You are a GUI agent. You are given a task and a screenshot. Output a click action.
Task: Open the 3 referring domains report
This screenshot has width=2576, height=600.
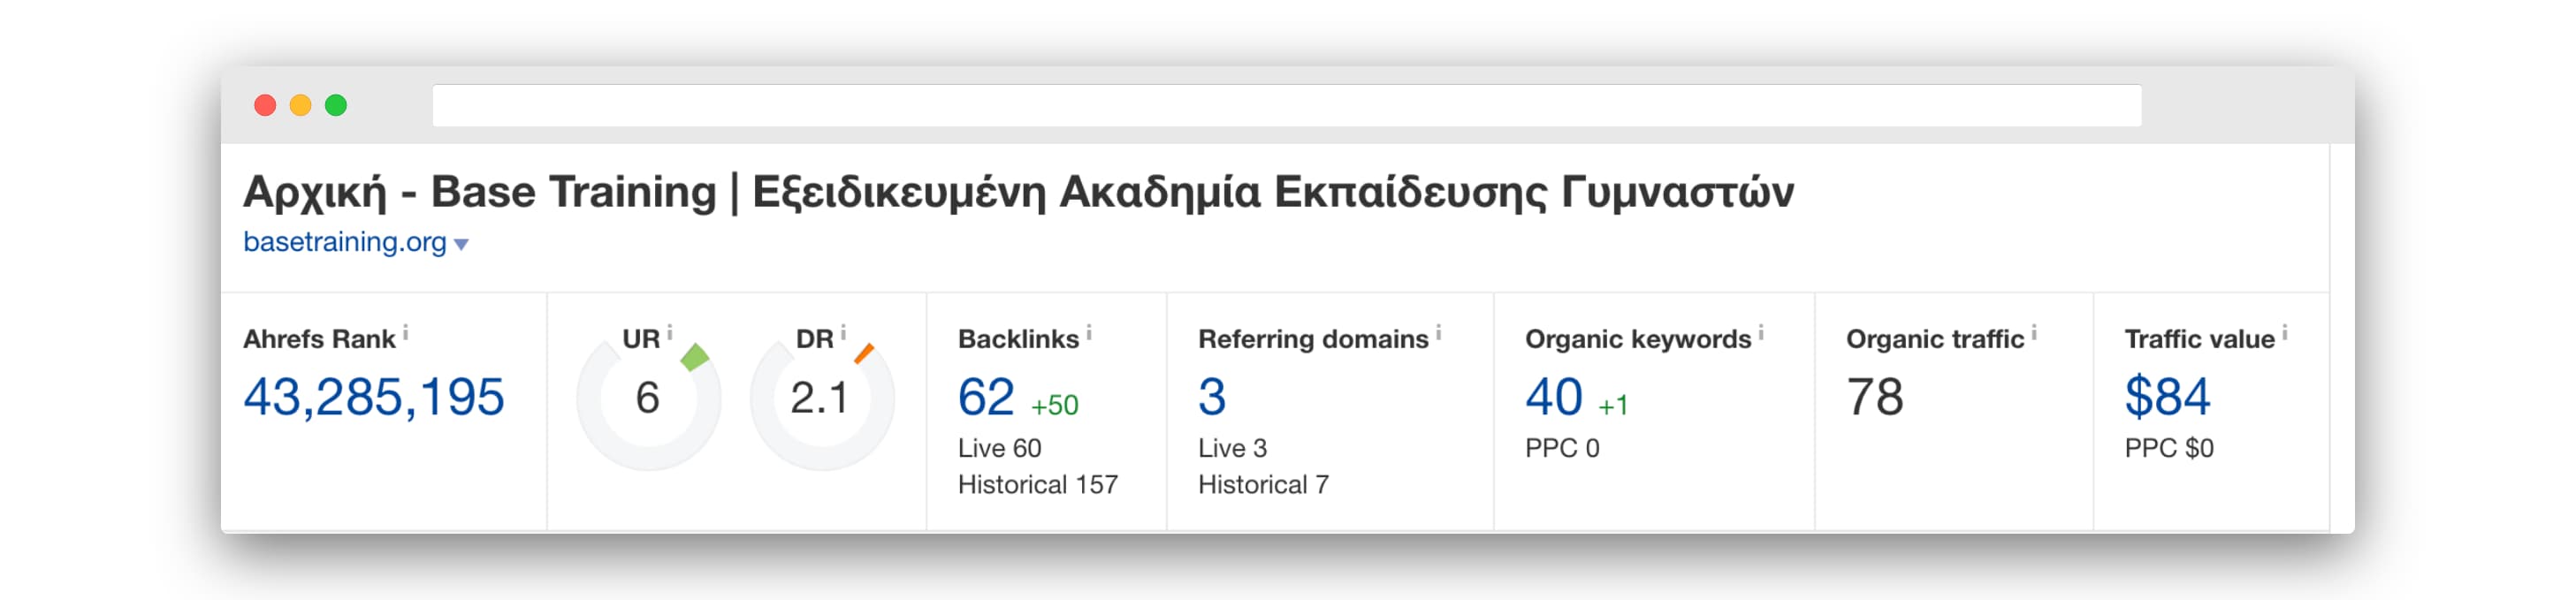coord(1212,397)
